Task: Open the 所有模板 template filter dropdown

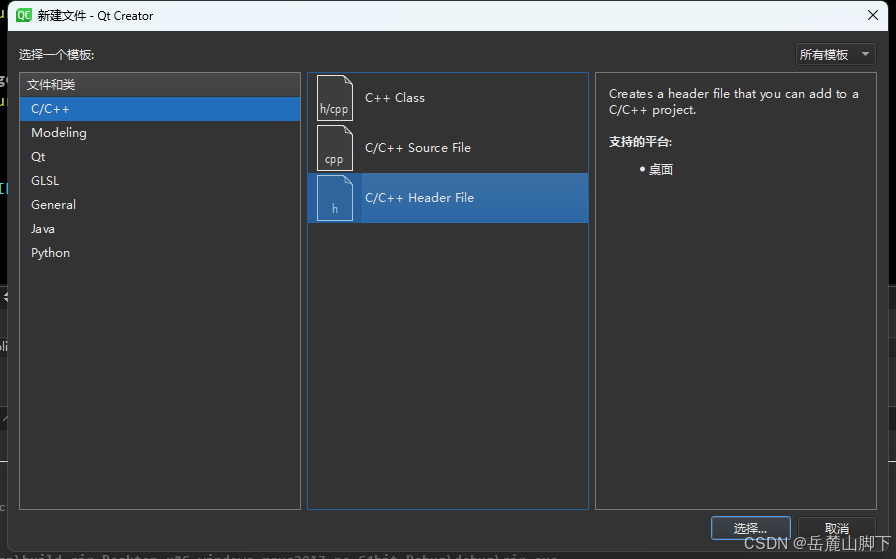Action: pyautogui.click(x=835, y=54)
